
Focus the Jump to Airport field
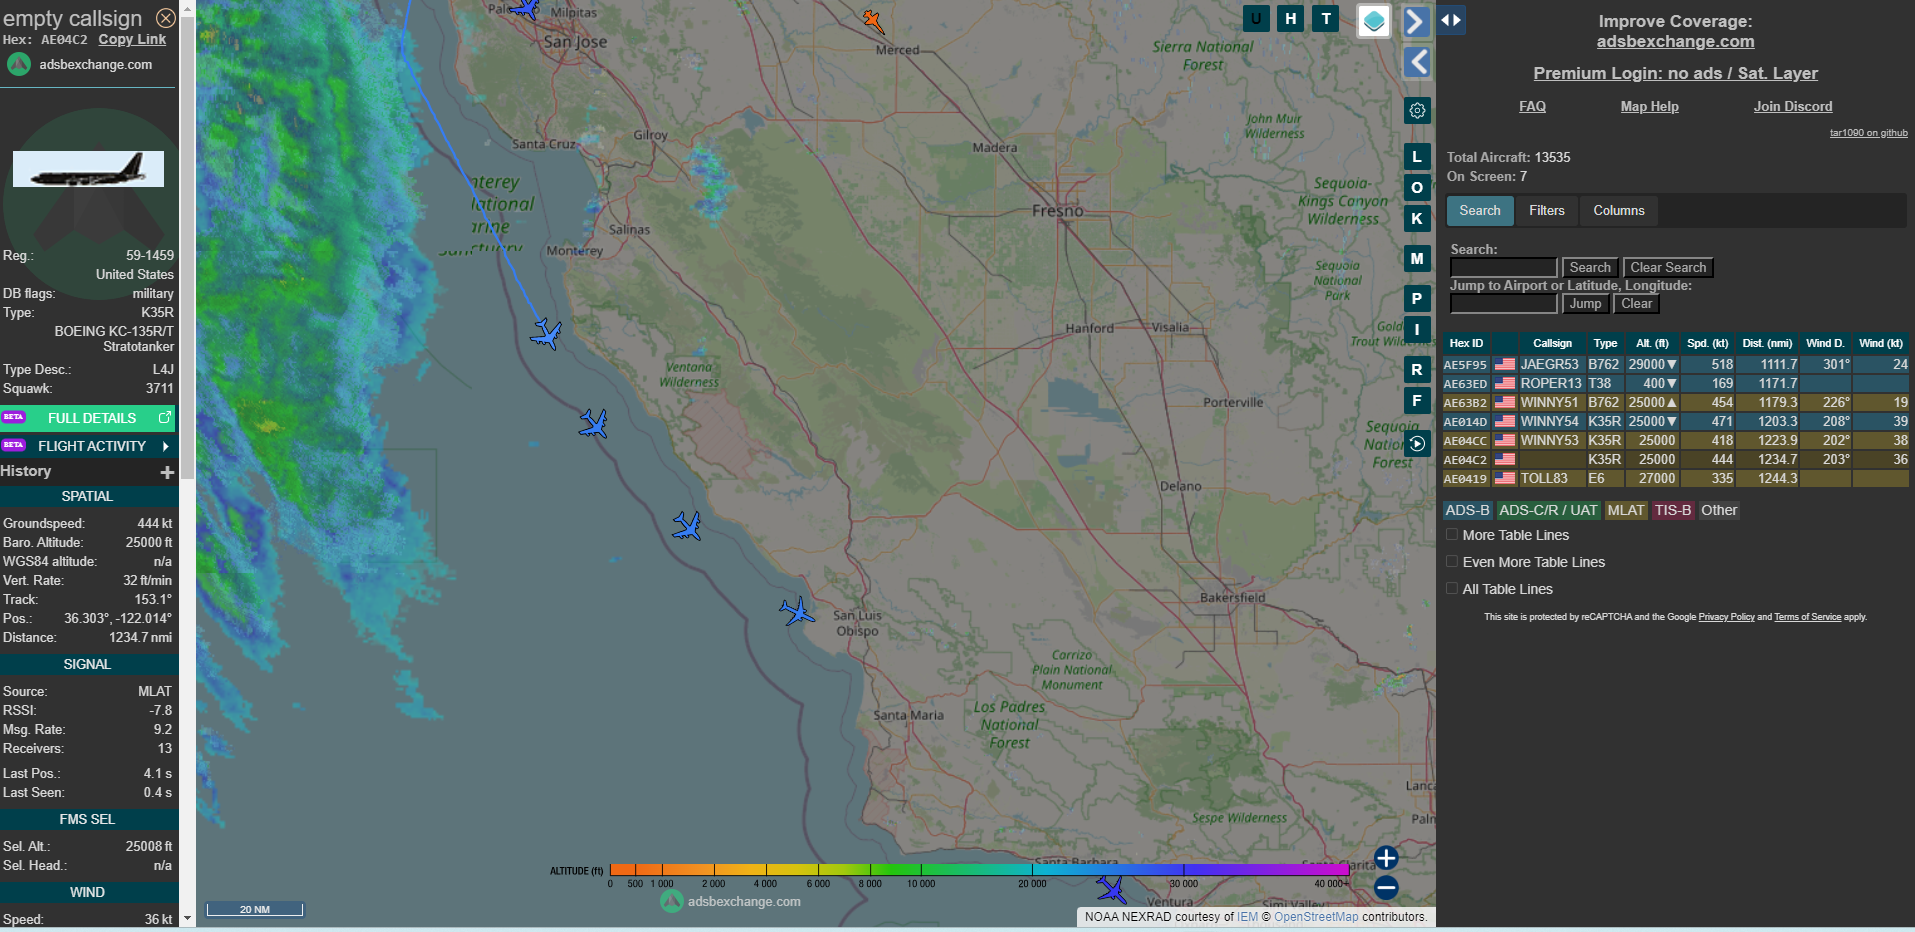click(1503, 303)
